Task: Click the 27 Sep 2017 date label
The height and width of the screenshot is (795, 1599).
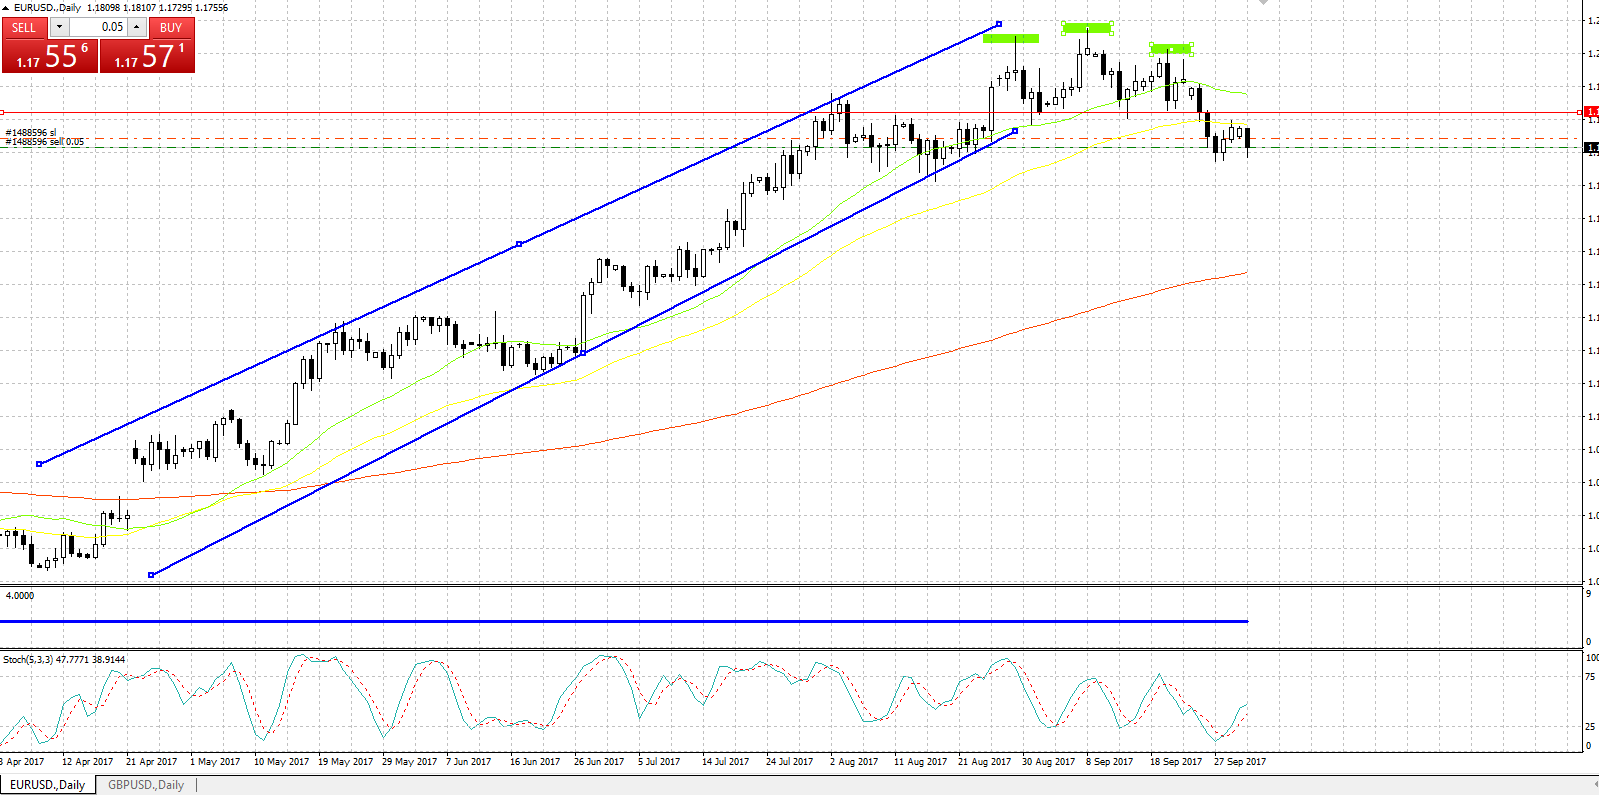Action: click(1240, 761)
